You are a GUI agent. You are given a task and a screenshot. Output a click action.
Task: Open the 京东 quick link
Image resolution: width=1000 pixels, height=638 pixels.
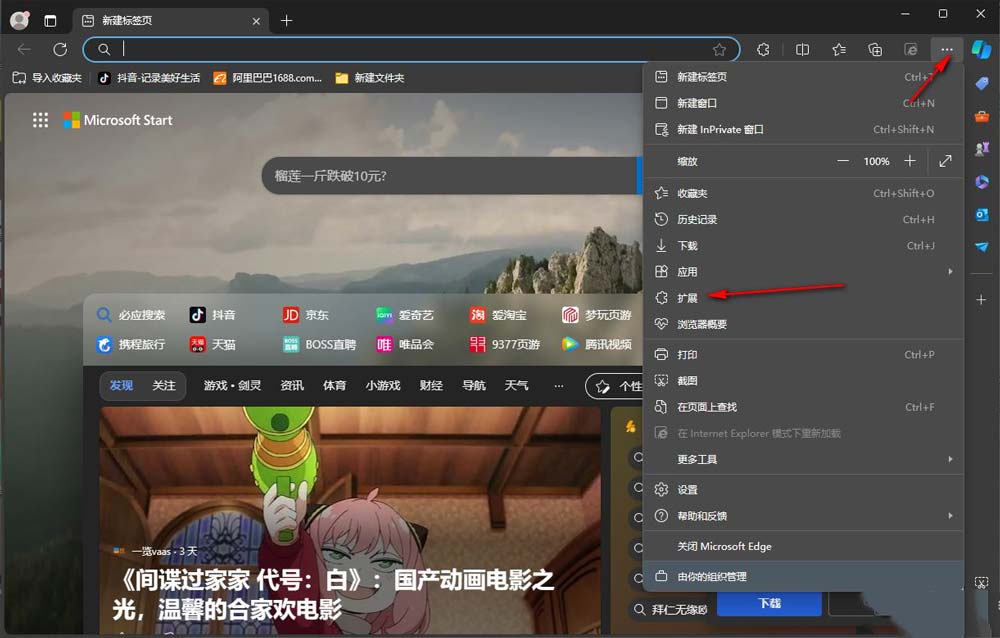(x=306, y=315)
